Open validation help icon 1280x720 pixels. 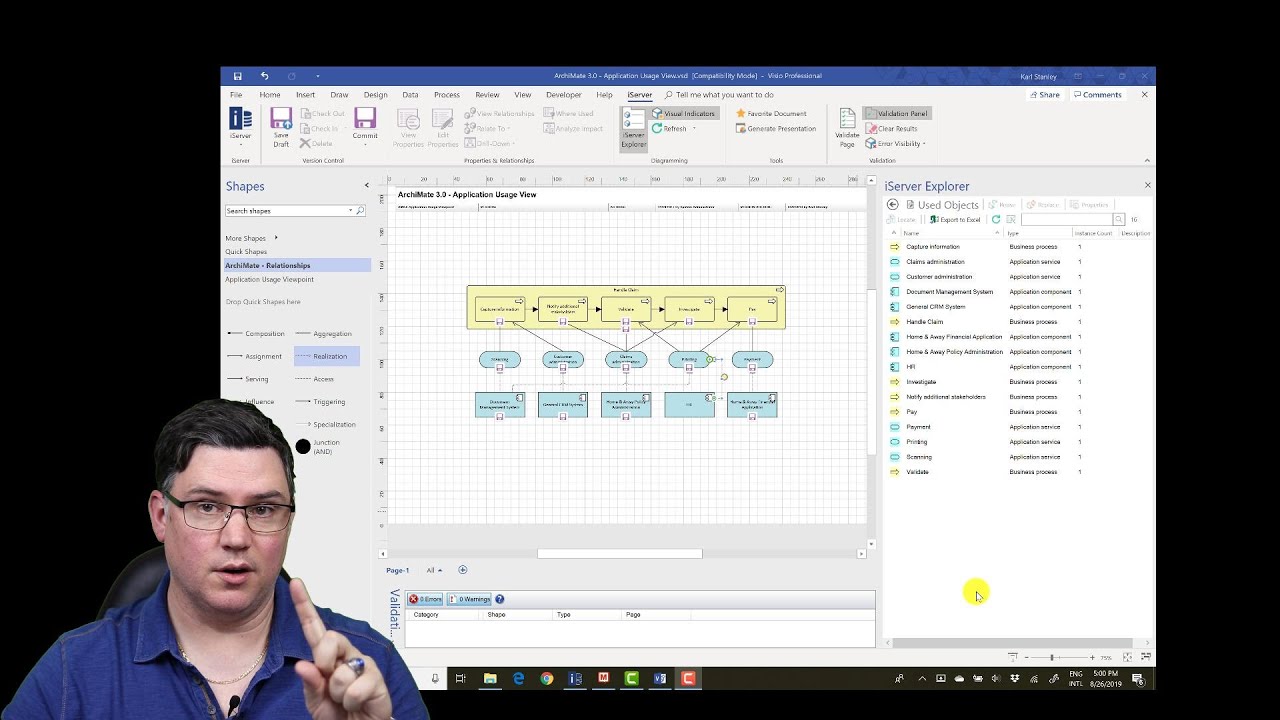pos(499,599)
